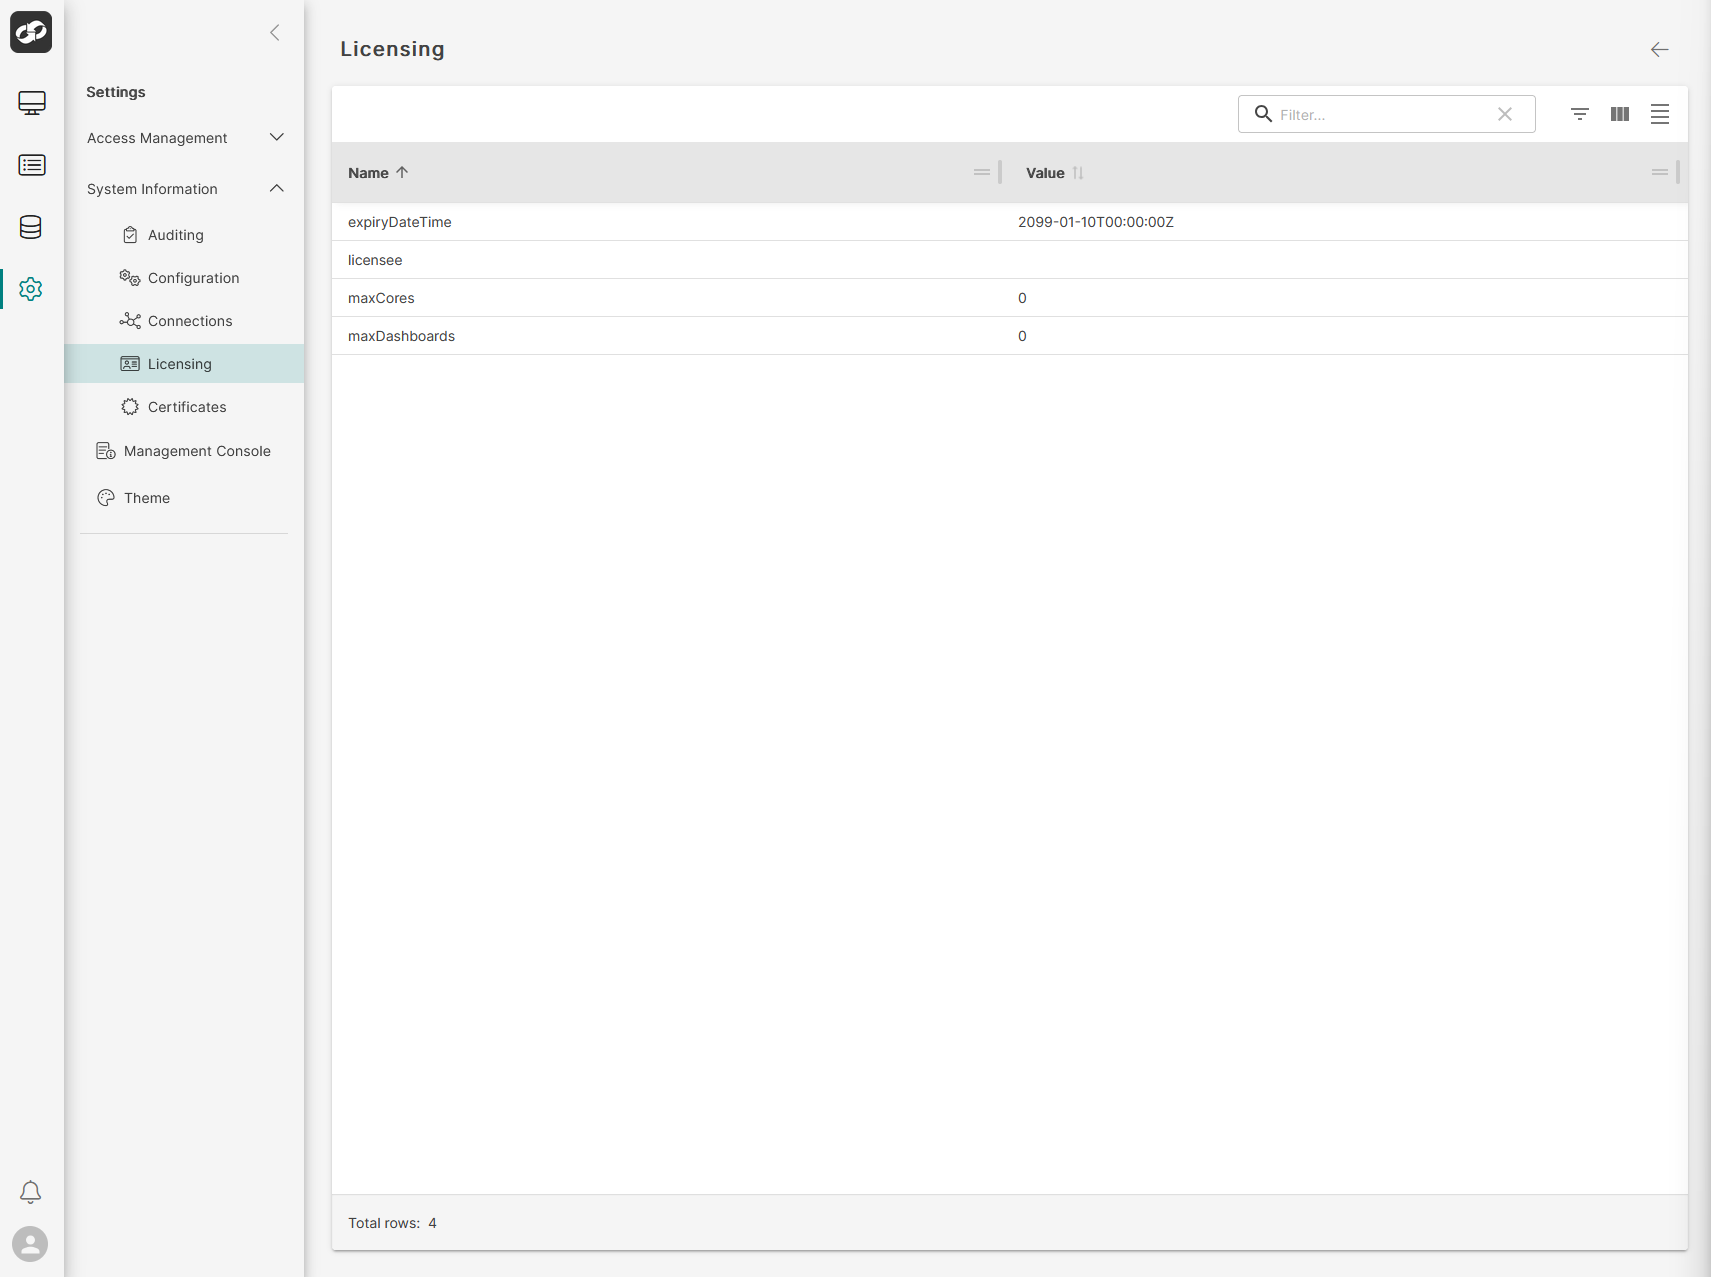The height and width of the screenshot is (1277, 1711).
Task: Click the Auditing clipboard icon
Action: click(x=130, y=235)
